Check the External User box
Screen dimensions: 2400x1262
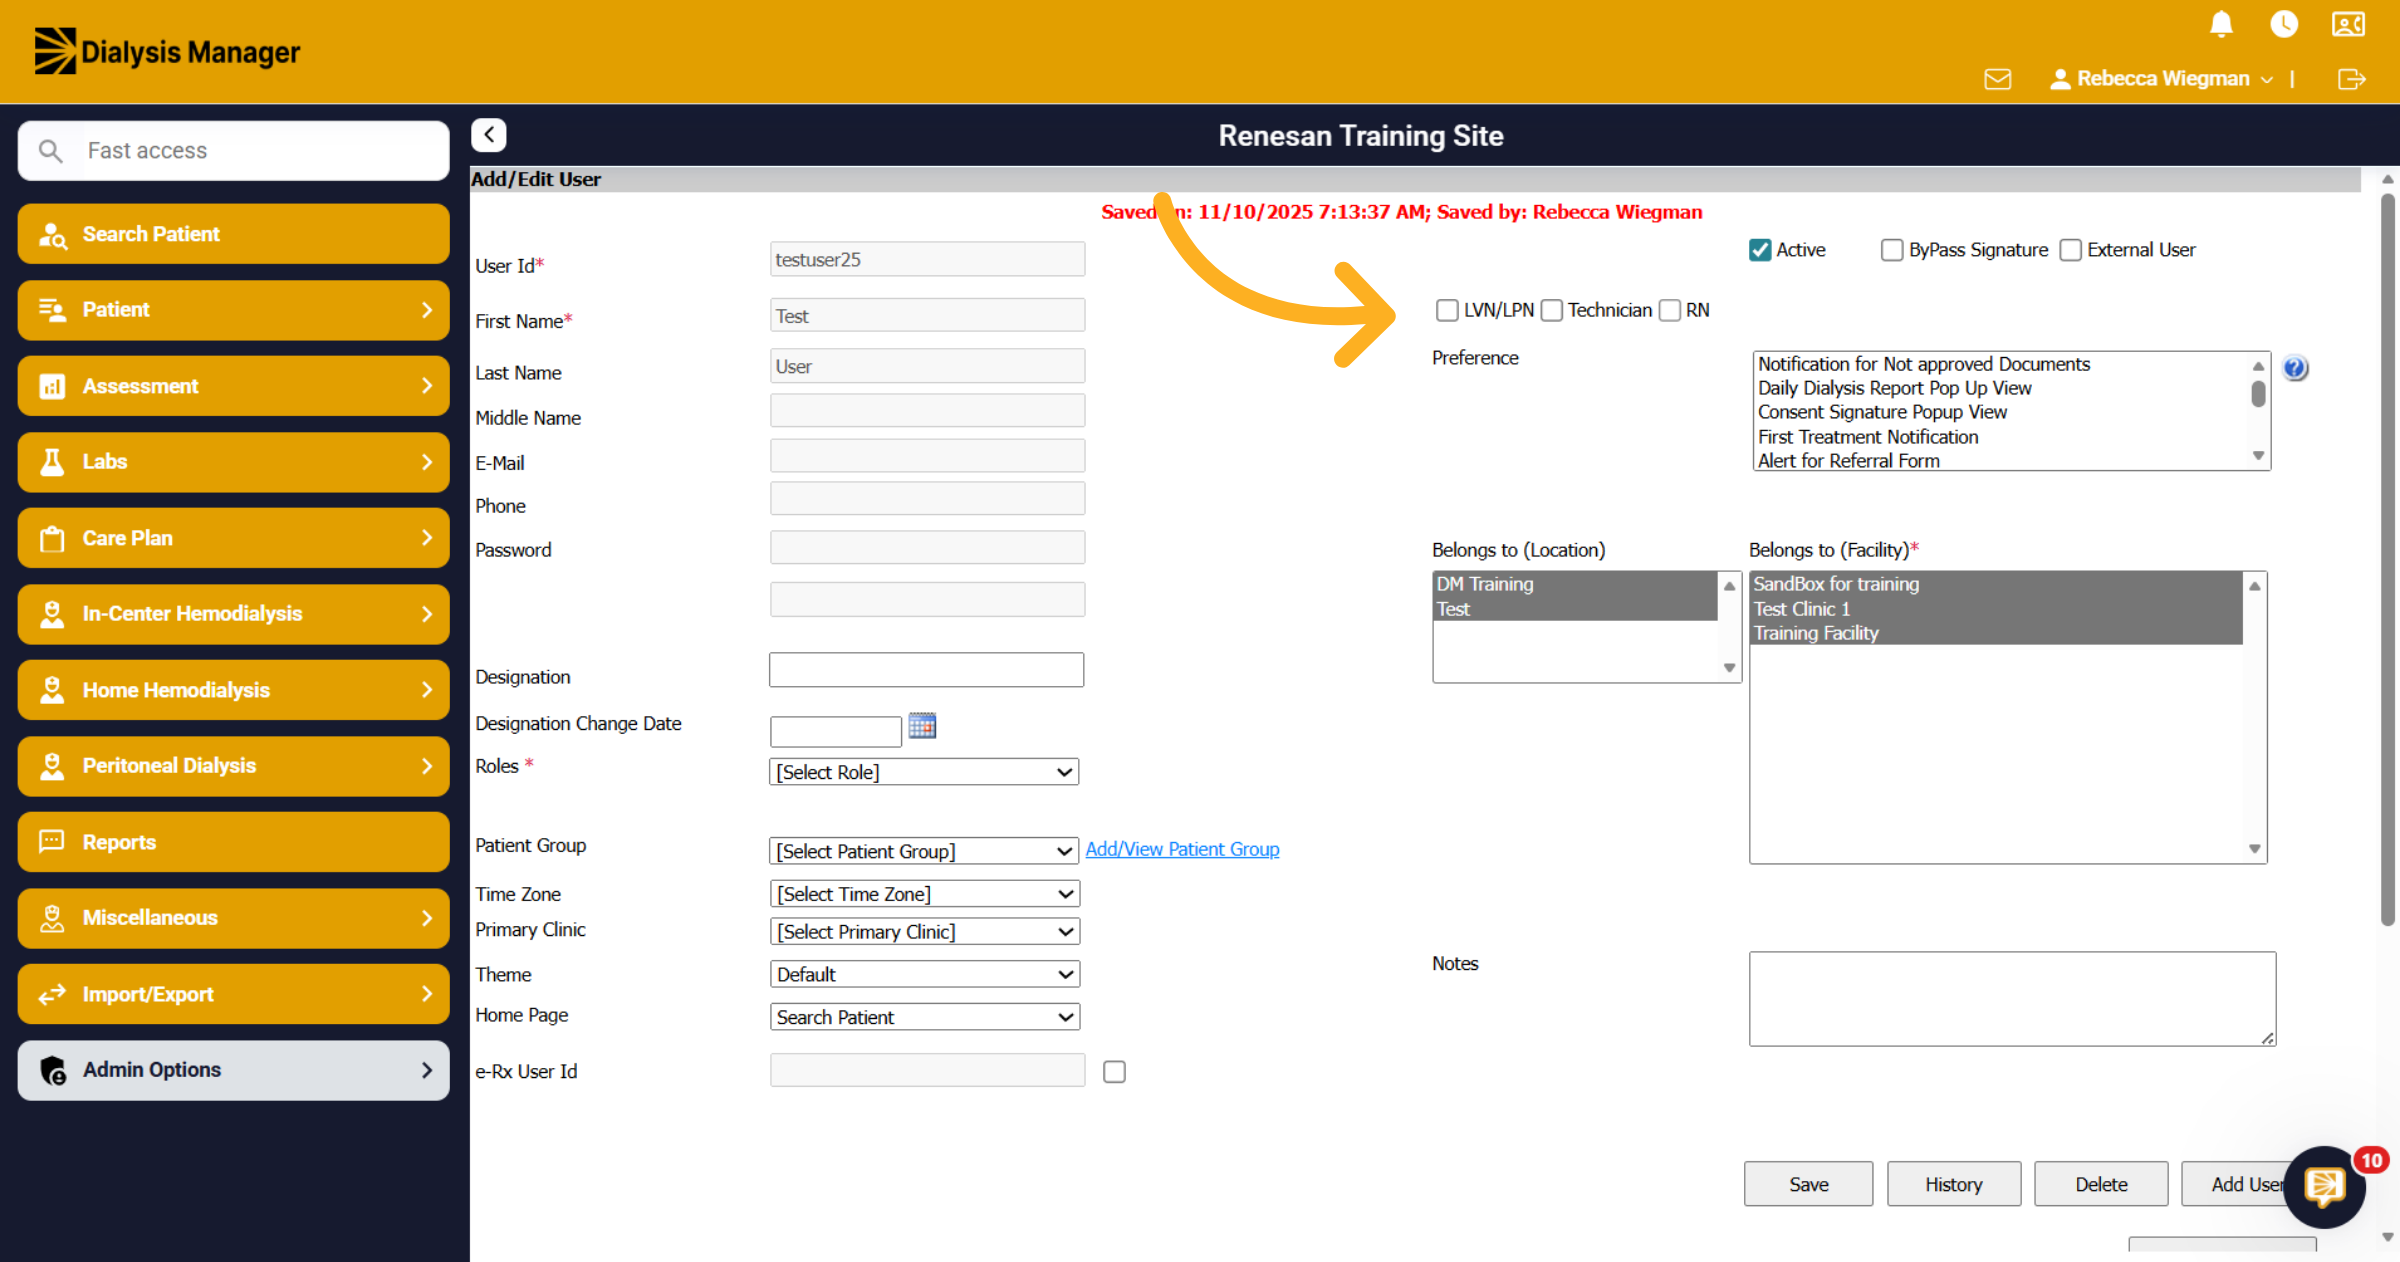(x=2071, y=250)
